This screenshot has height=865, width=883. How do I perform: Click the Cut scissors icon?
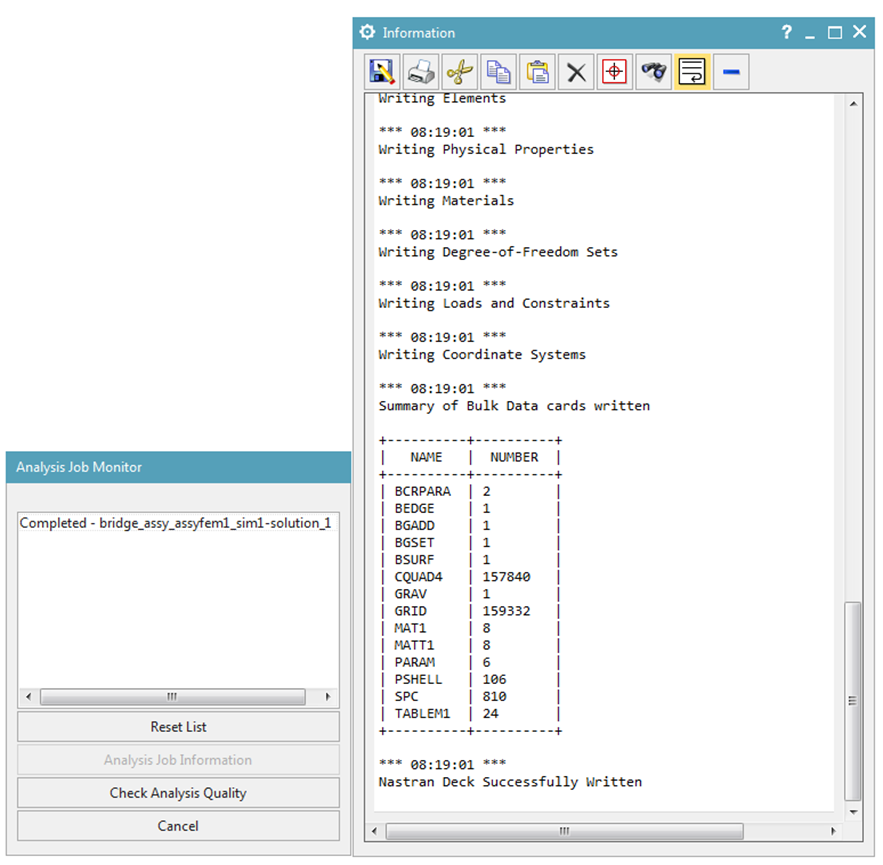(x=460, y=72)
